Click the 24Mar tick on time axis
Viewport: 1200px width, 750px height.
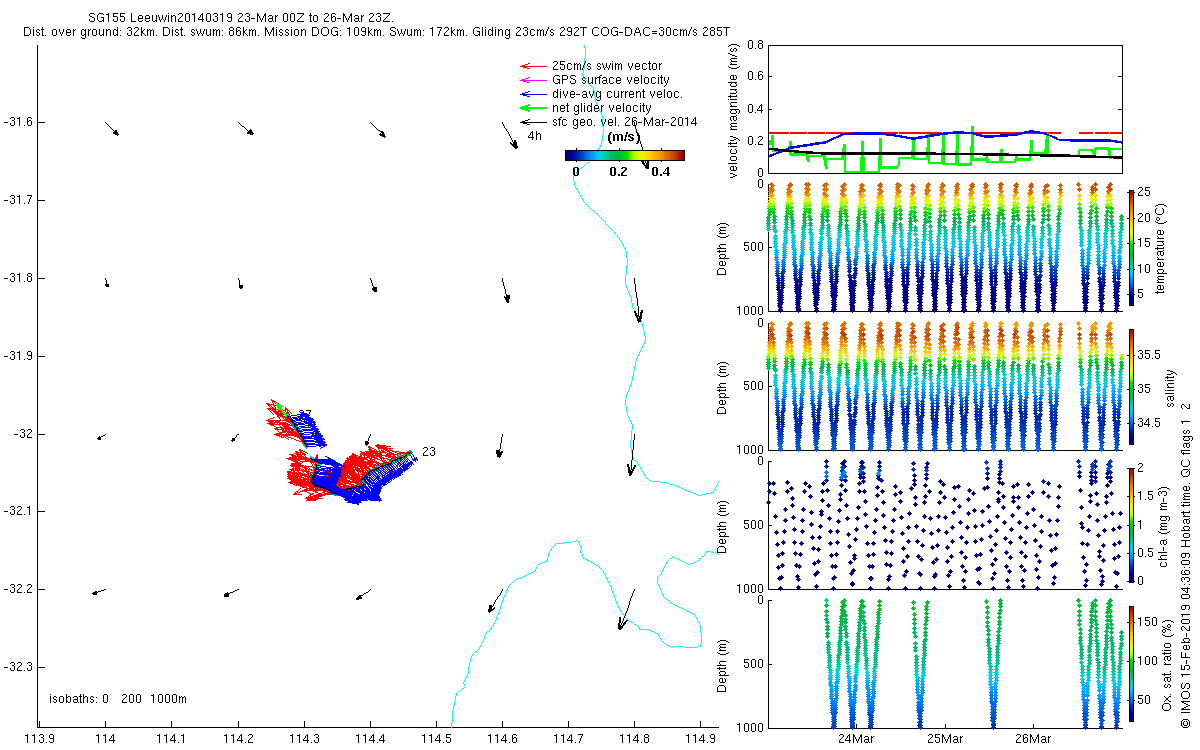pyautogui.click(x=856, y=739)
